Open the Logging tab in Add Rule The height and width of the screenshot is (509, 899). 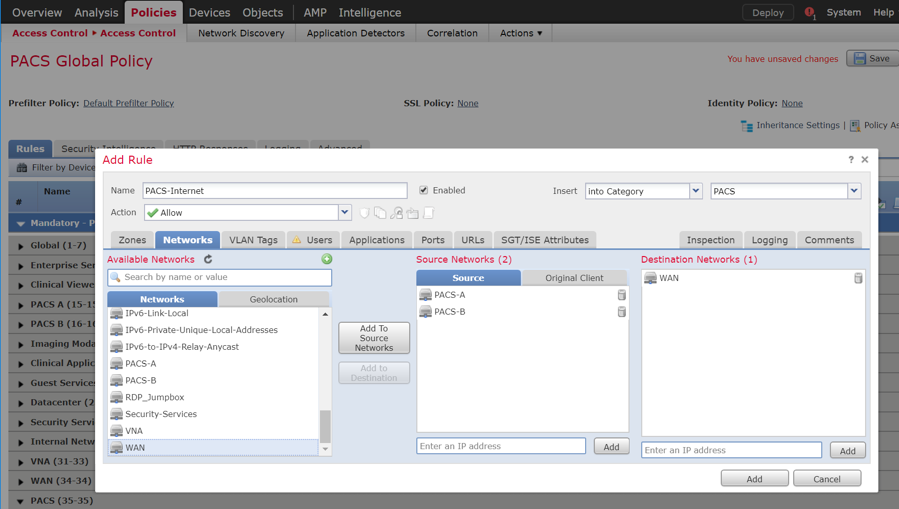pyautogui.click(x=769, y=240)
